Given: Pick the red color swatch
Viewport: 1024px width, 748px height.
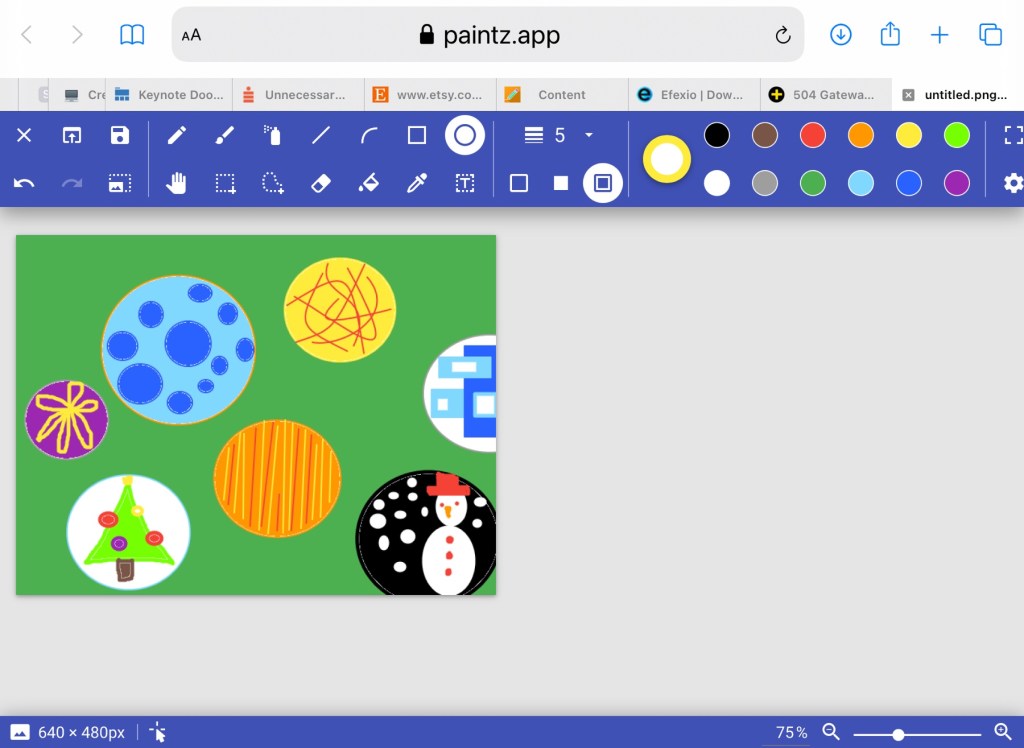Looking at the screenshot, I should pos(813,135).
